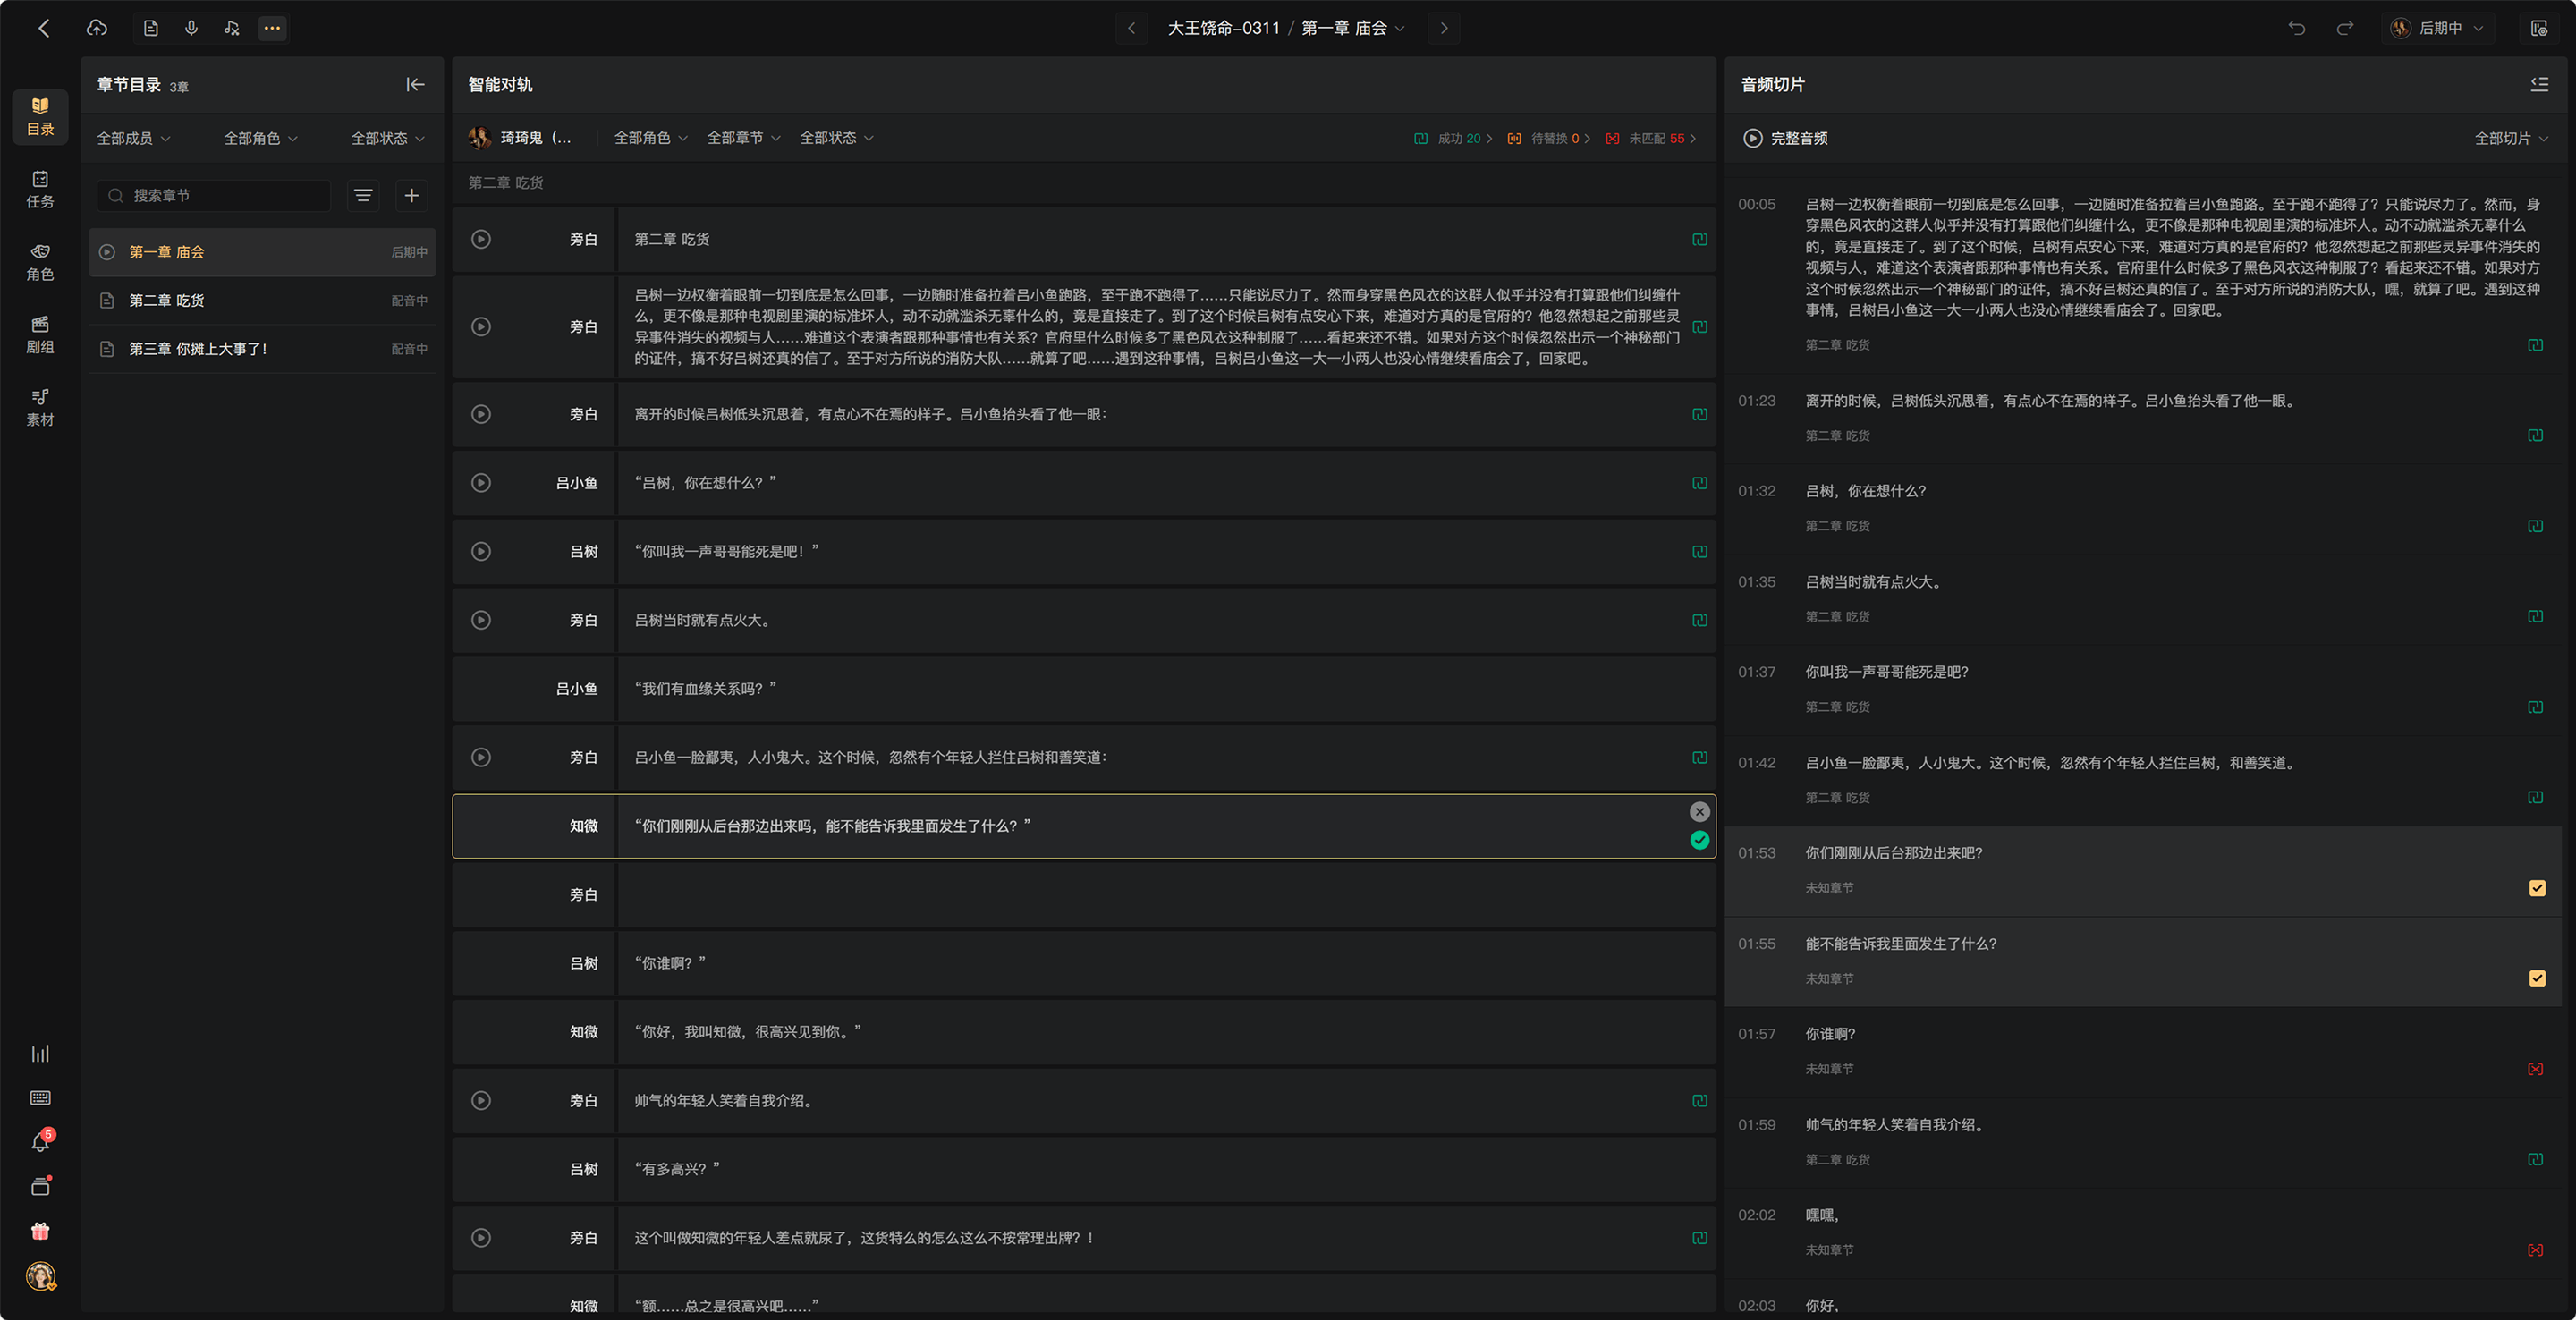Expand the 全部成员 filter dropdown
Screen dimensions: 2576x1321
(x=133, y=138)
